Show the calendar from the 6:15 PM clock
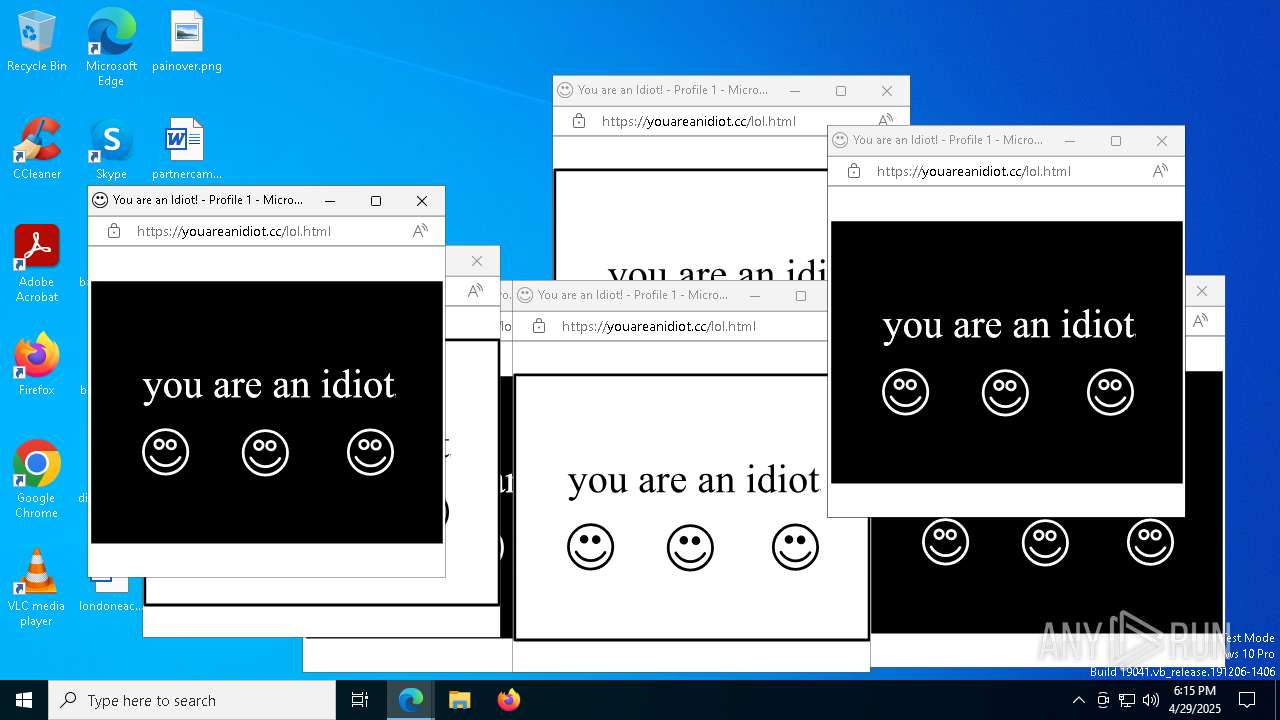Viewport: 1280px width, 720px height. click(1195, 700)
